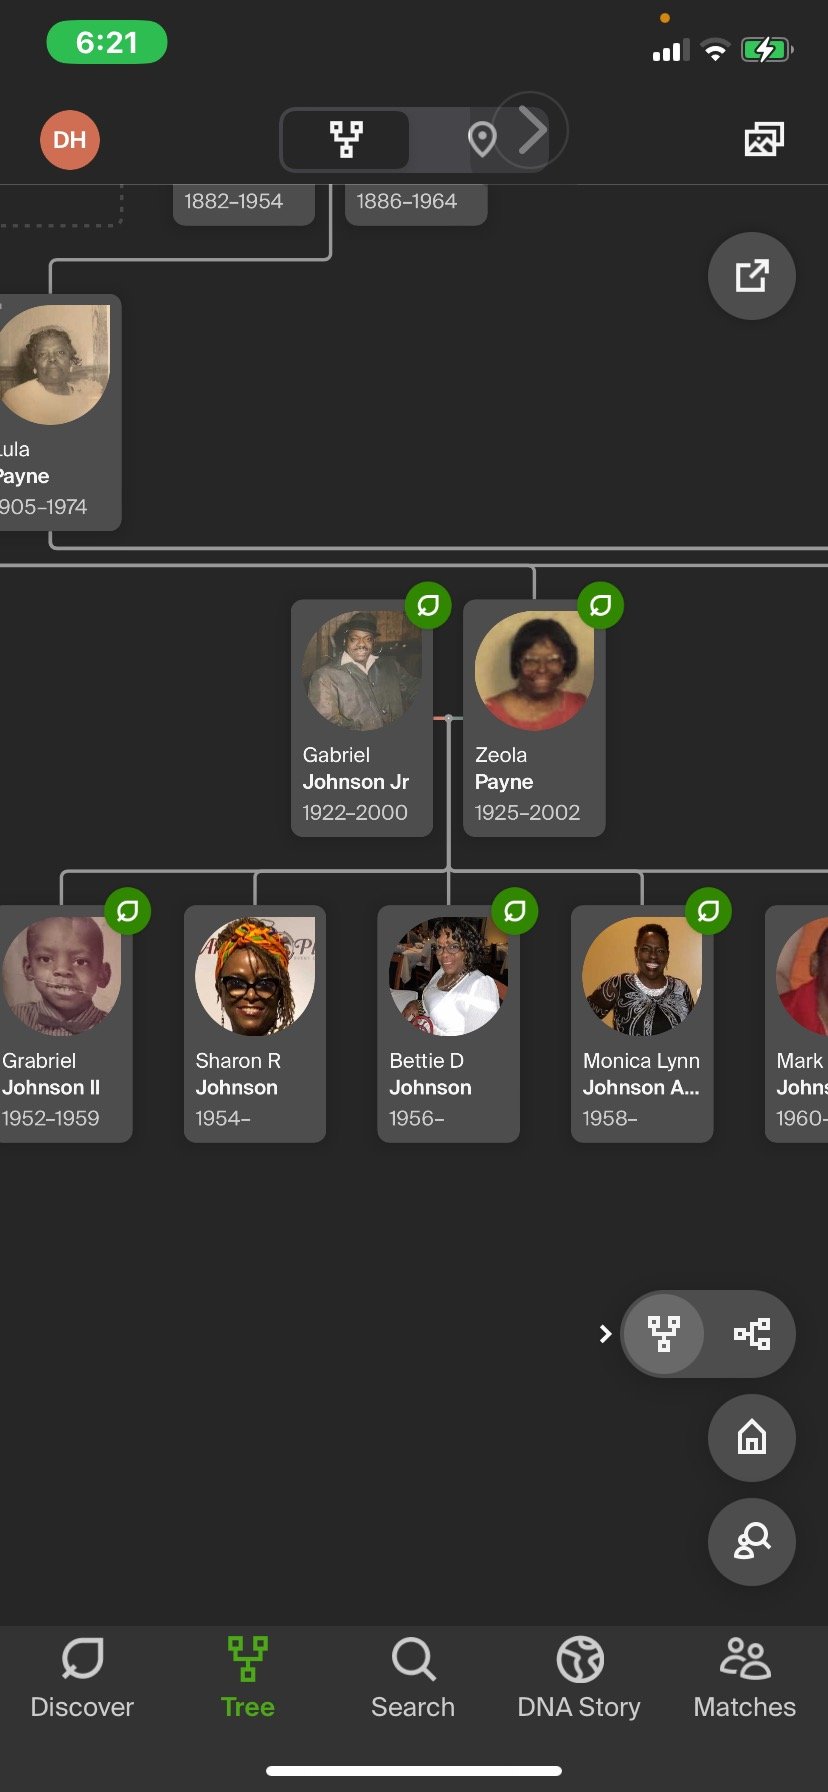Open find person in tree
The image size is (828, 1792).
pos(752,1542)
